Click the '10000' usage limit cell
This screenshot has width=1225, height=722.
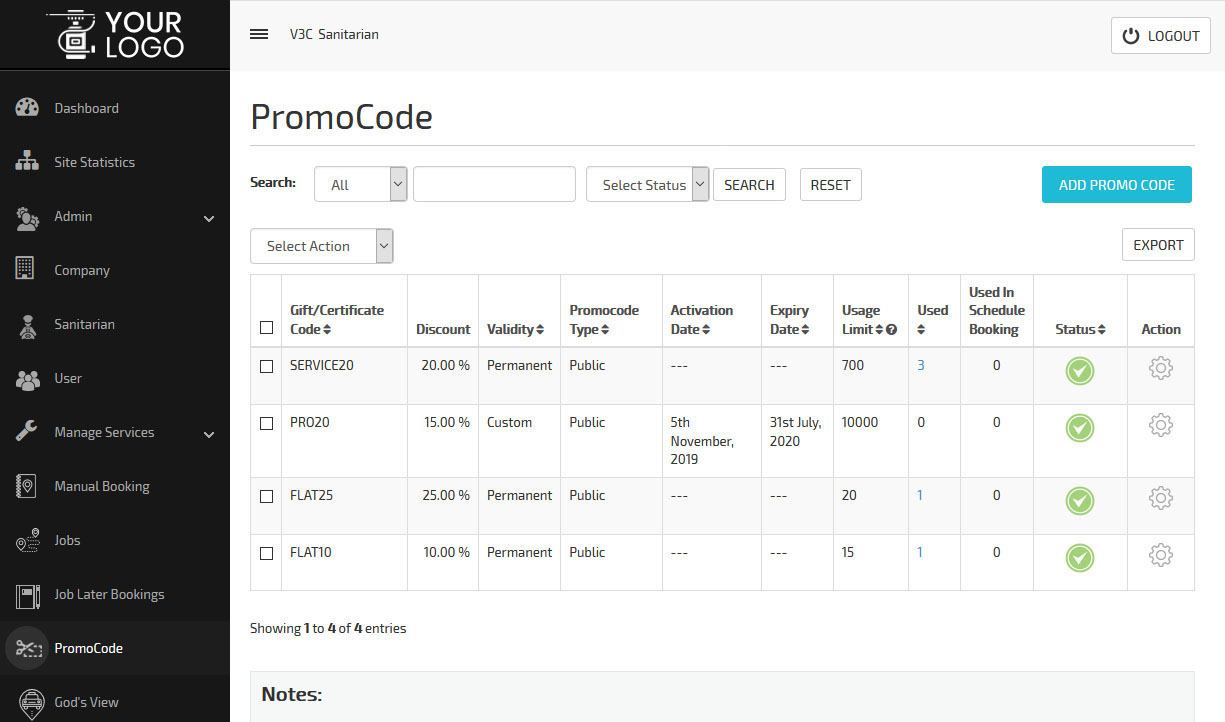(860, 423)
